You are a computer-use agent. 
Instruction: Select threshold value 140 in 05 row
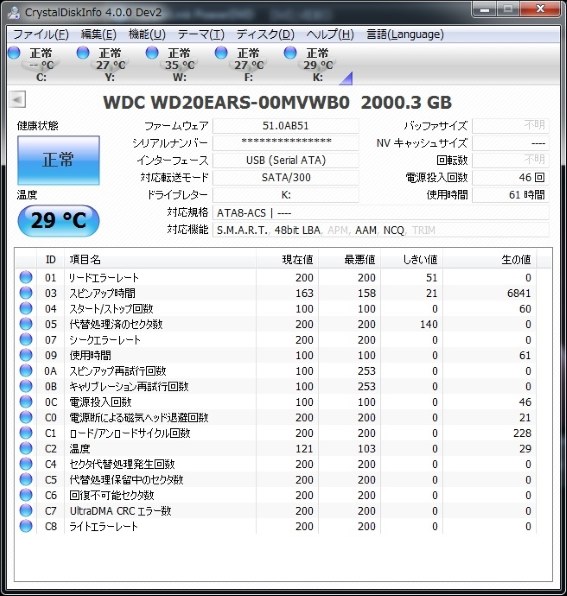(x=429, y=324)
